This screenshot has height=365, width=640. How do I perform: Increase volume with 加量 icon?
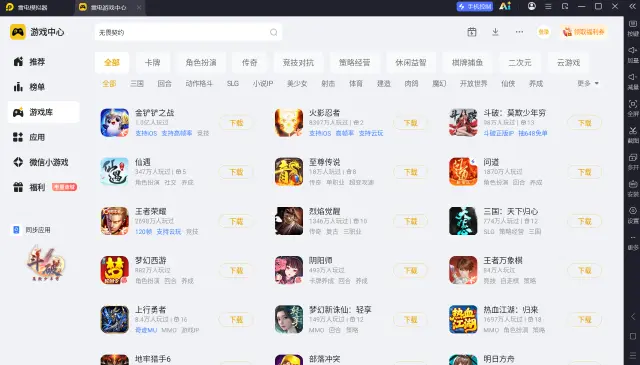coord(633,54)
